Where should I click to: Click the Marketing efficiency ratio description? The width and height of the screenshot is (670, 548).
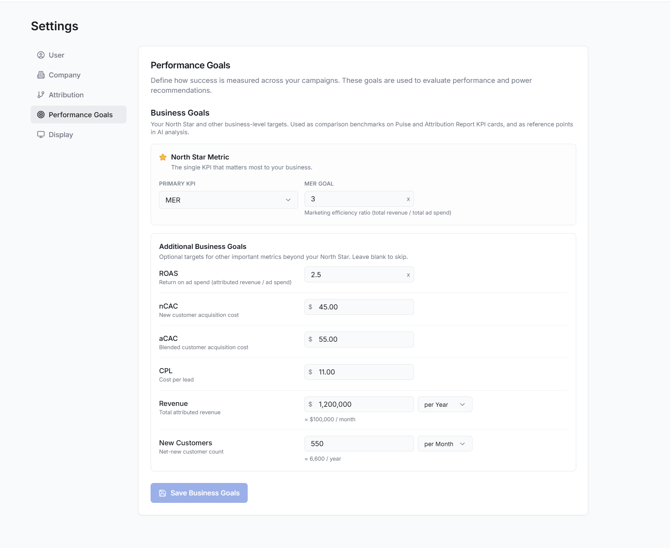378,212
